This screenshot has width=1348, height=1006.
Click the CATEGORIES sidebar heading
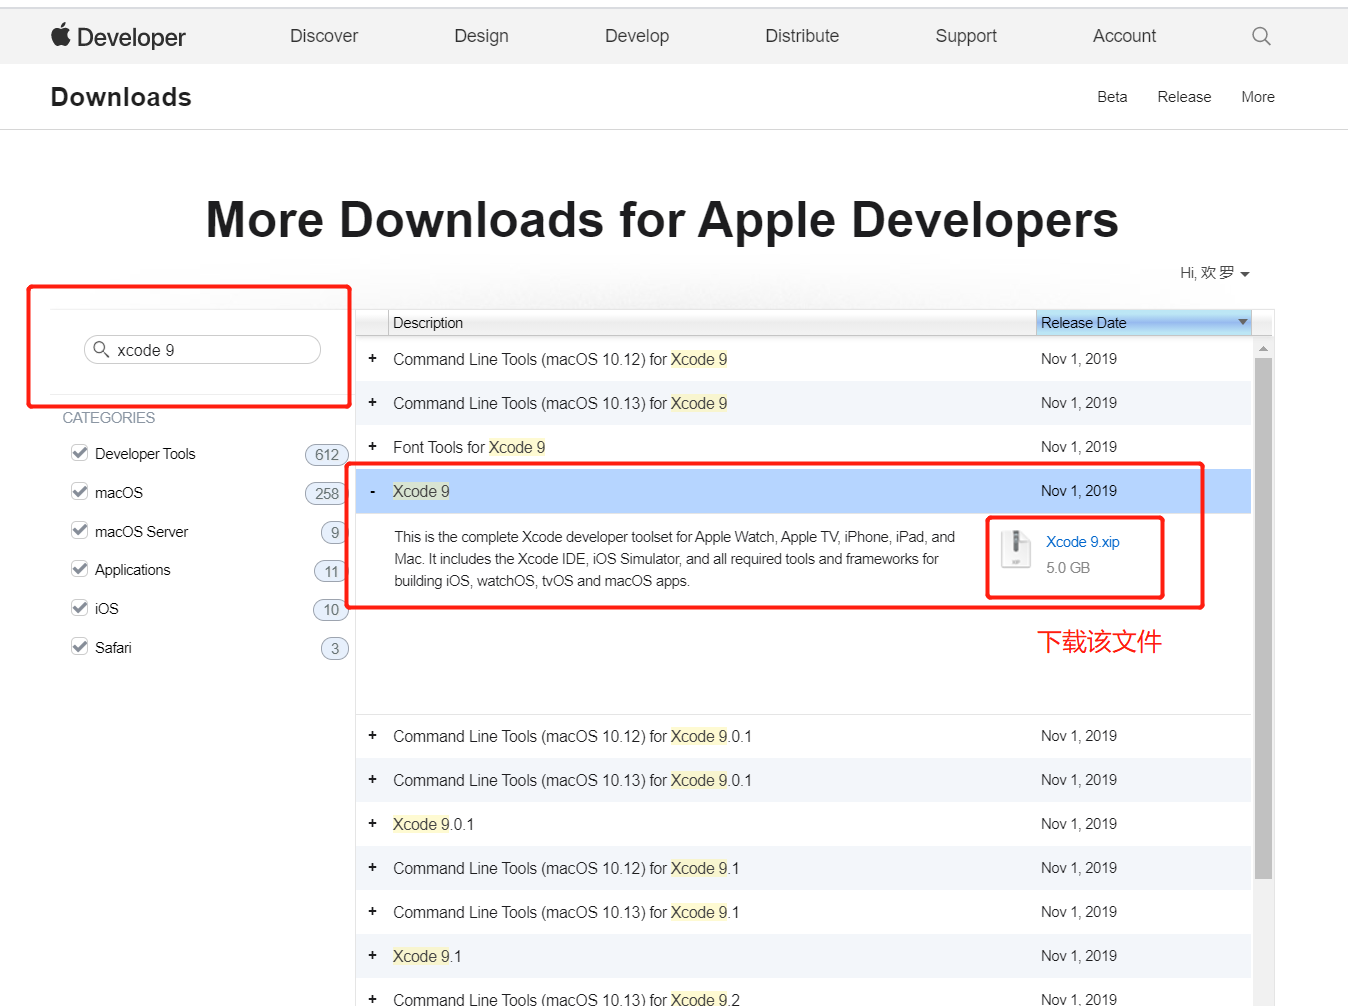pos(109,417)
